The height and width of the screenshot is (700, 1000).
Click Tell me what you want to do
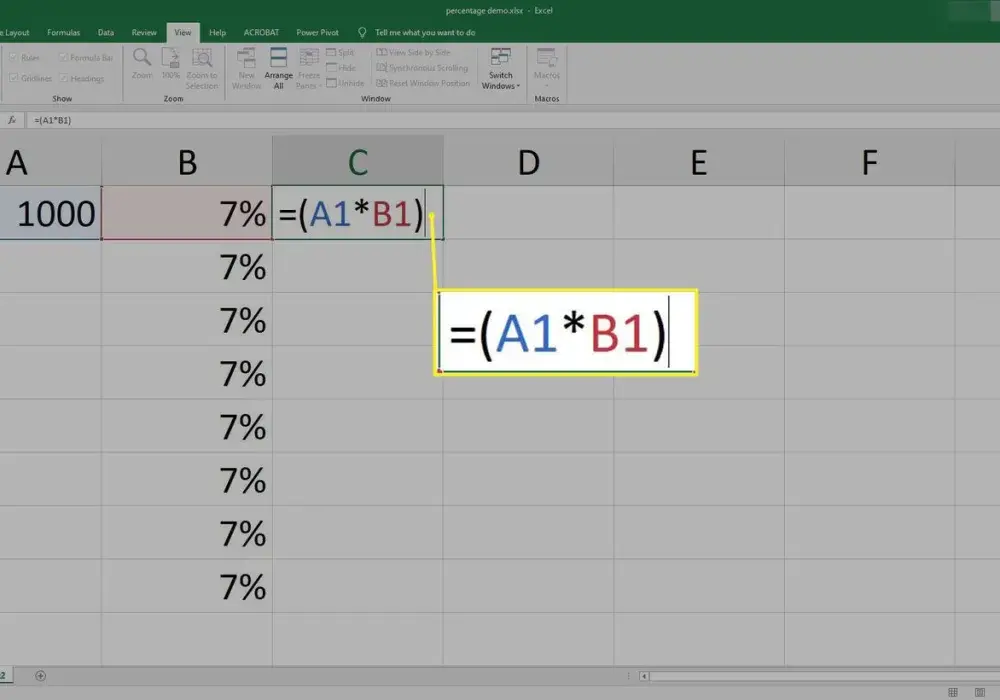[x=425, y=33]
